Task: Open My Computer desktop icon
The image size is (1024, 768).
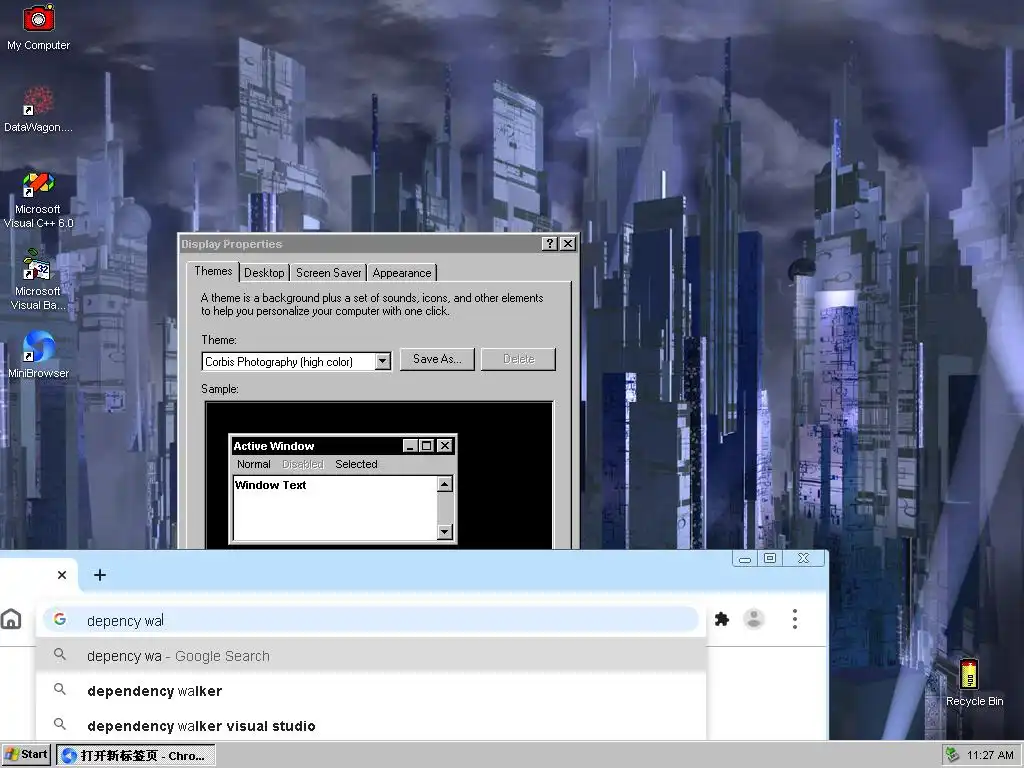Action: click(39, 27)
